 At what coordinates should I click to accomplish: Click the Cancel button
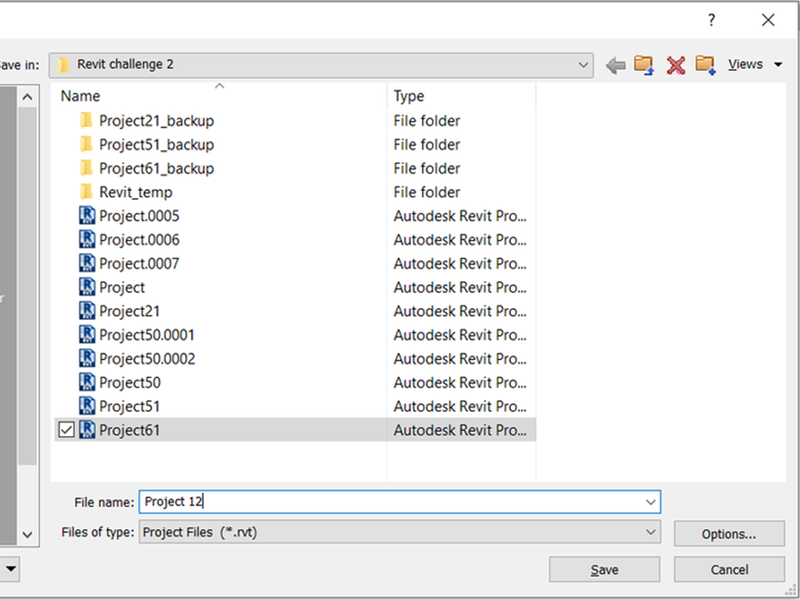click(729, 569)
